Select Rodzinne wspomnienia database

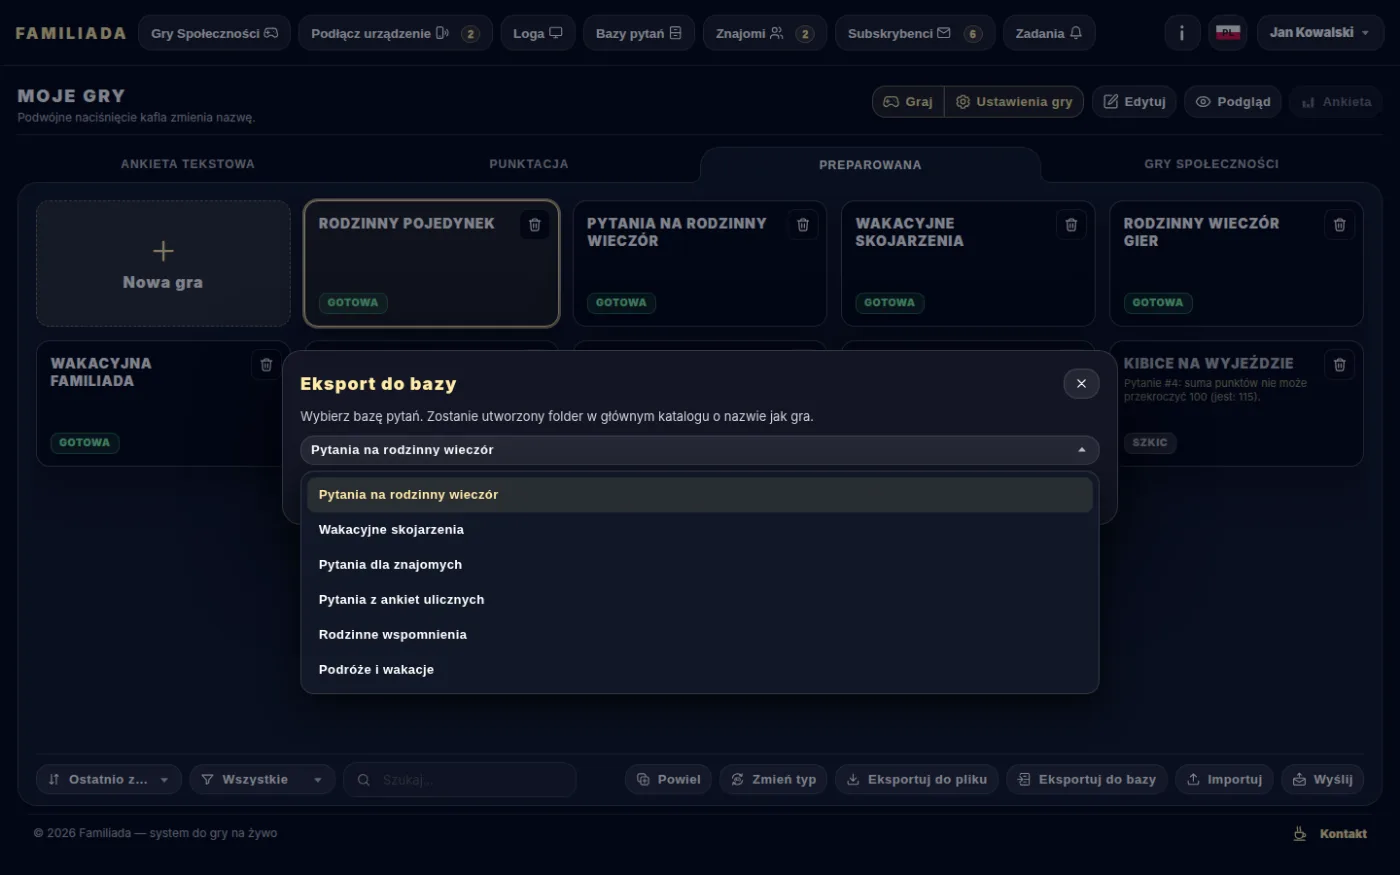coord(699,635)
